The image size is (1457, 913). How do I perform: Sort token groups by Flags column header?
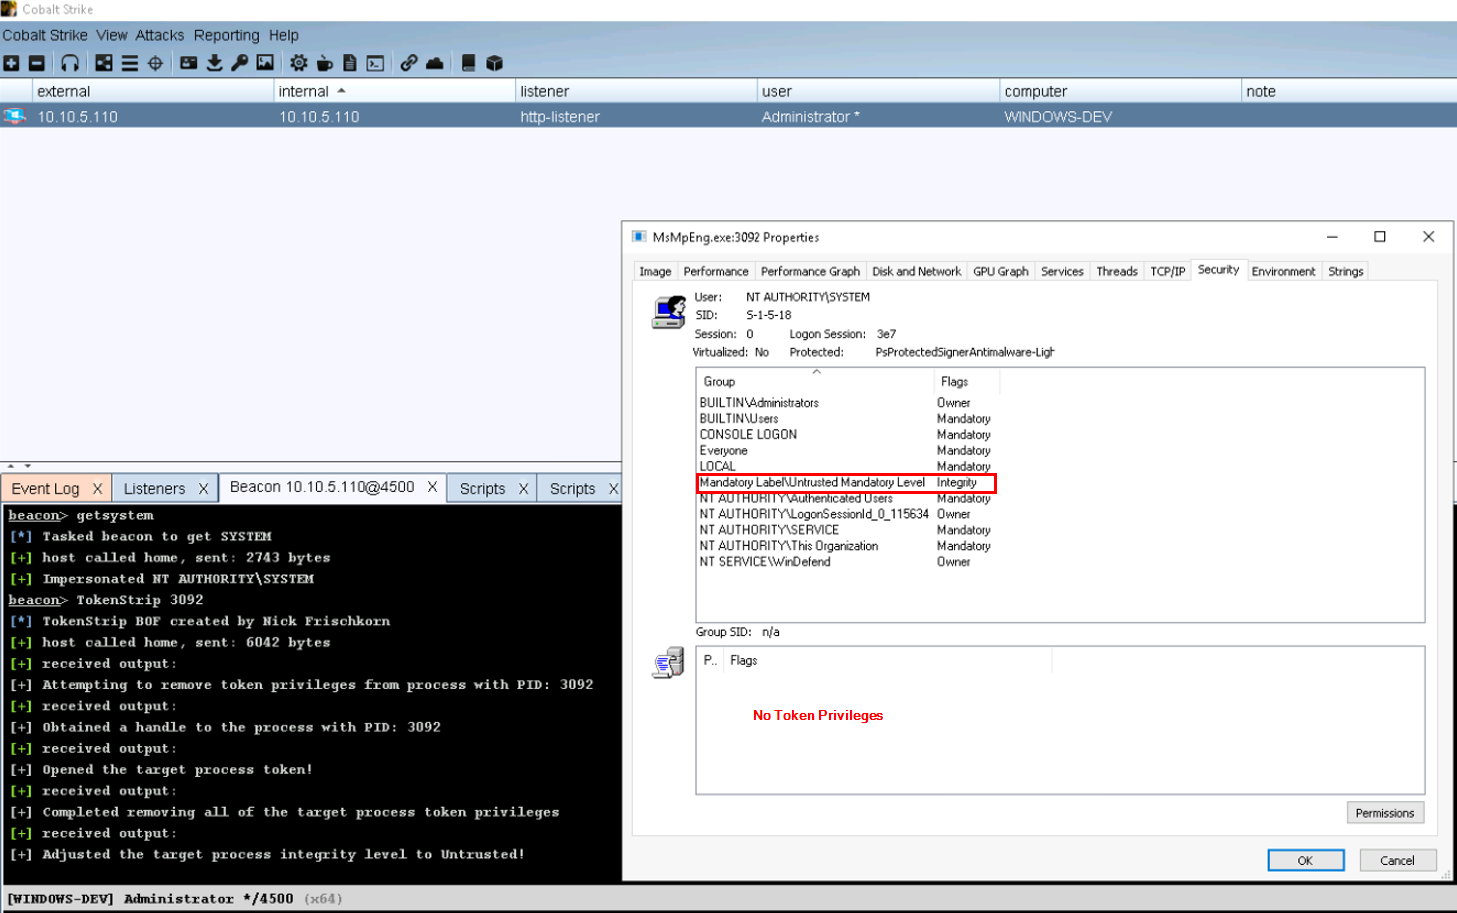(x=966, y=381)
